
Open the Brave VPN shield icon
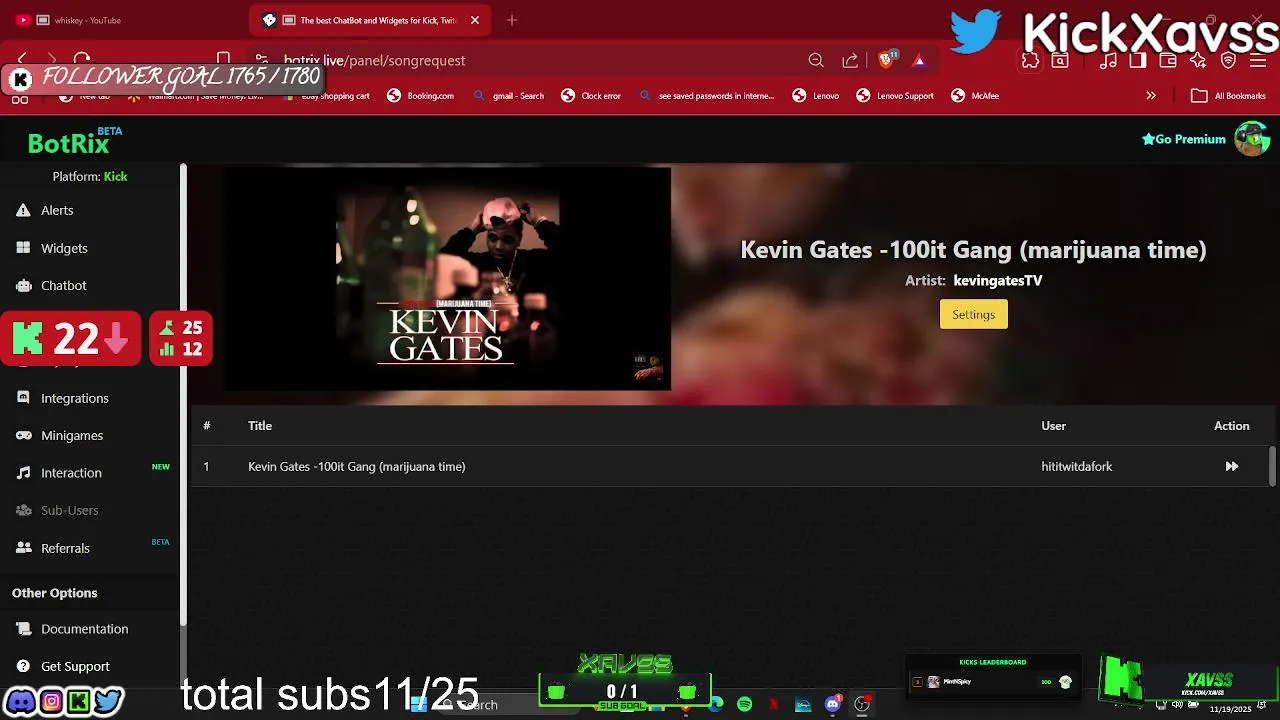[x=1229, y=61]
